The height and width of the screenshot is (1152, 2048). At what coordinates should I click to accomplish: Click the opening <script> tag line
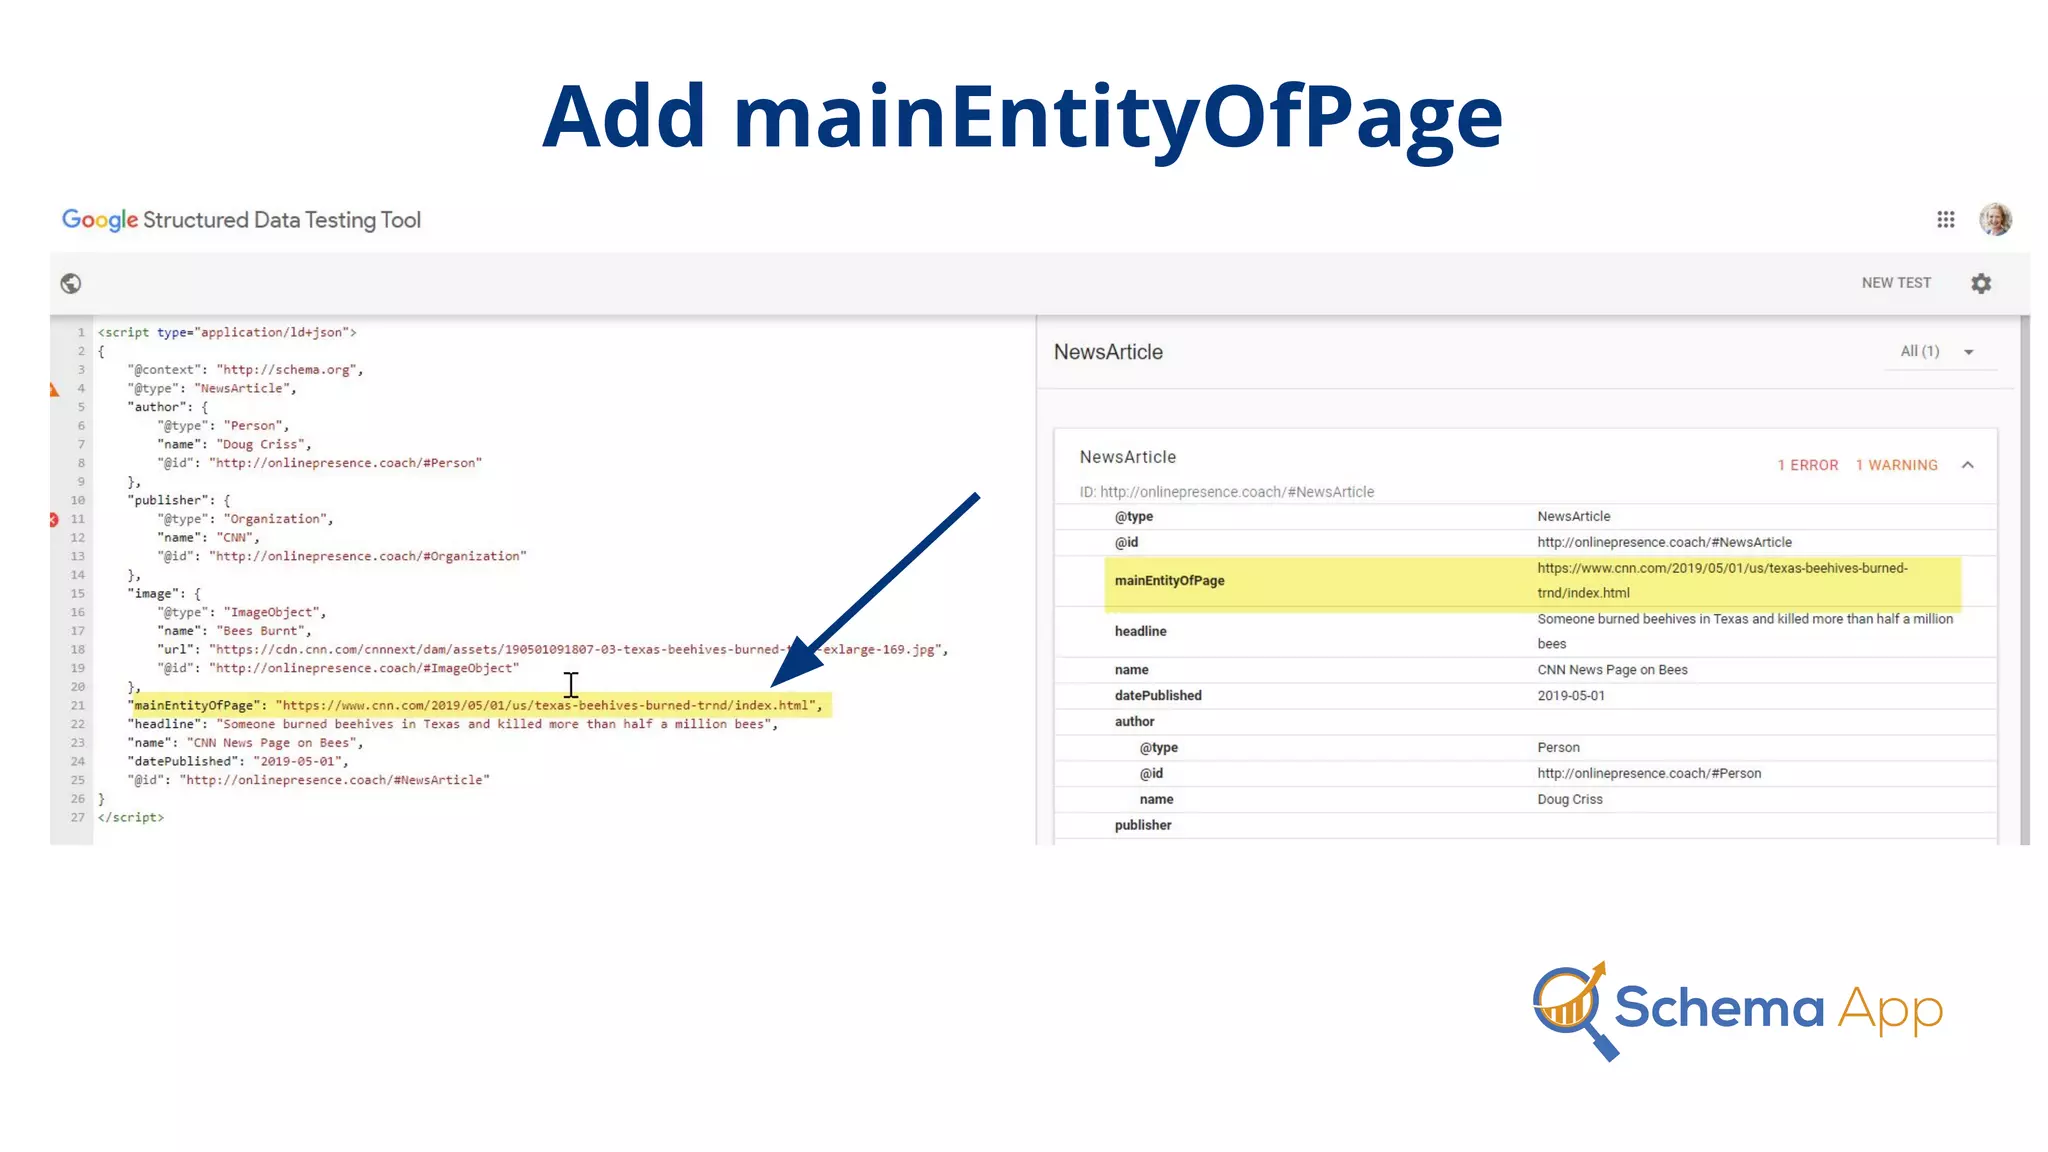[x=227, y=333]
